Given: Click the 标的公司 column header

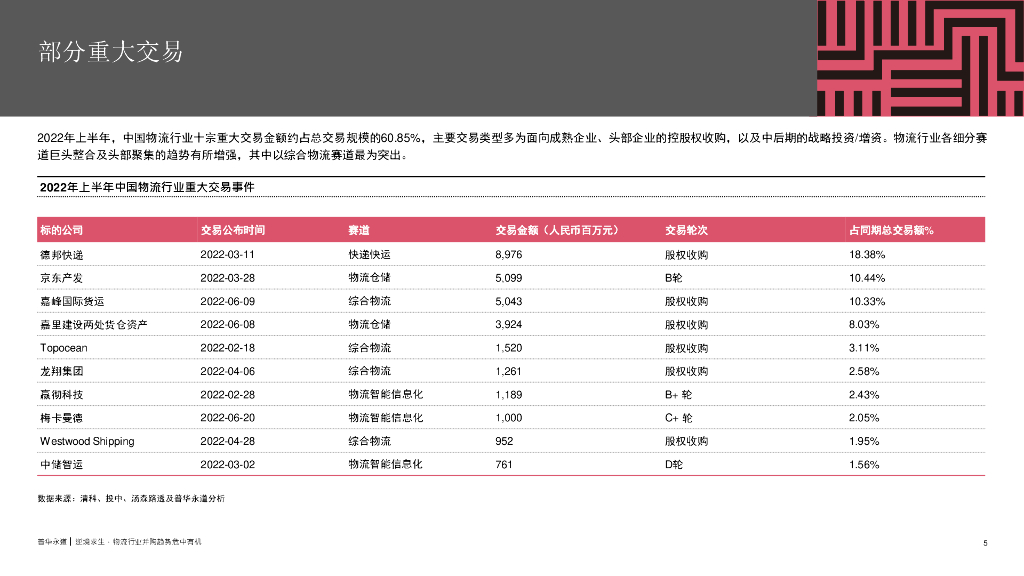Looking at the screenshot, I should 62,230.
